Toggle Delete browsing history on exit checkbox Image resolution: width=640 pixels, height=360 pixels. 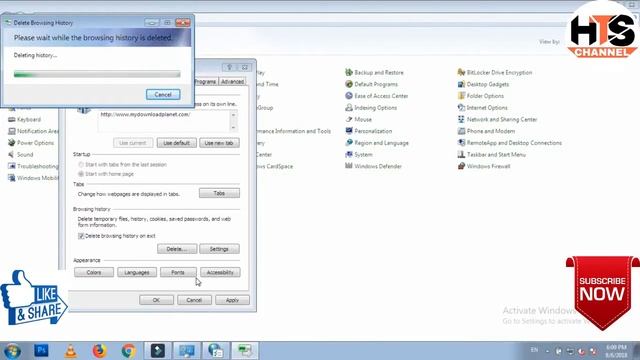[x=81, y=236]
